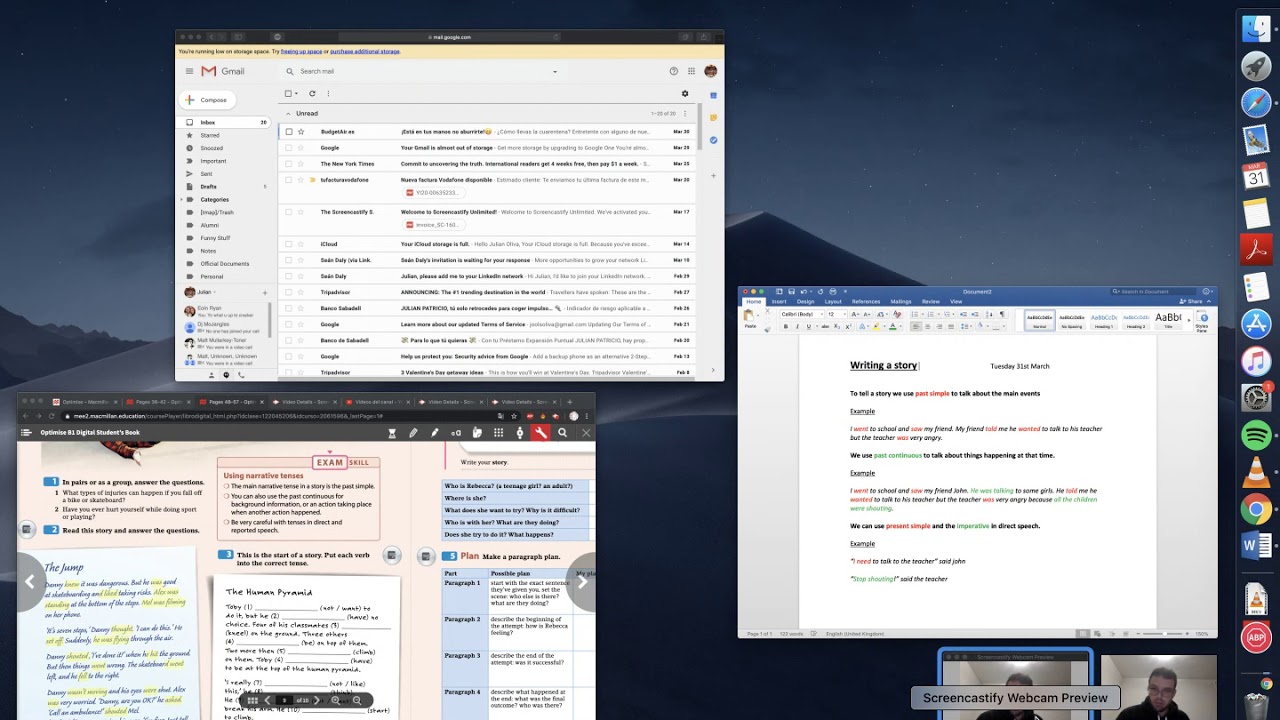1280x720 pixels.
Task: Open the Word Styles Pane
Action: coord(1203,320)
